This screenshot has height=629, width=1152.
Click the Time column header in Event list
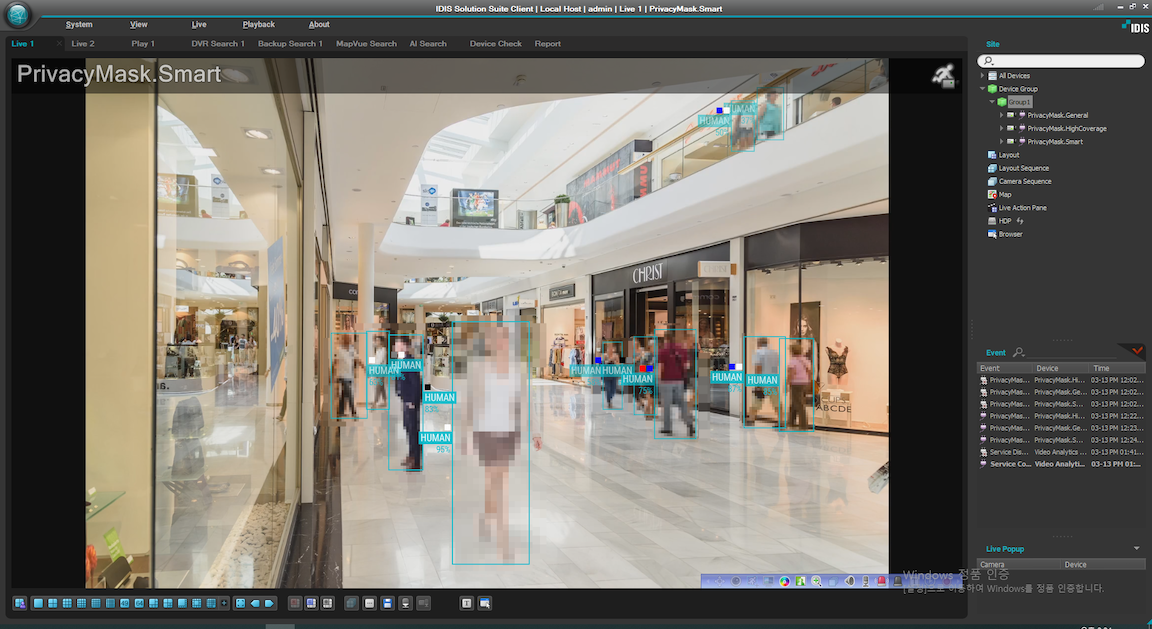[1100, 368]
